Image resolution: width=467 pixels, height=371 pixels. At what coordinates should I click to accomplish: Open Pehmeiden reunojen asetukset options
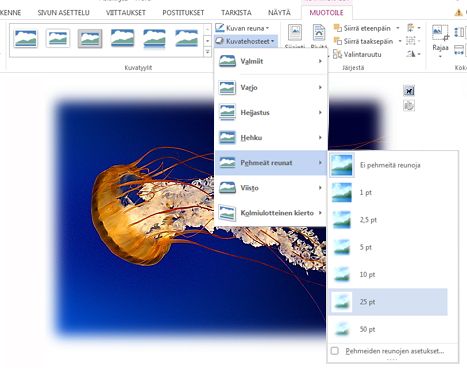(395, 351)
